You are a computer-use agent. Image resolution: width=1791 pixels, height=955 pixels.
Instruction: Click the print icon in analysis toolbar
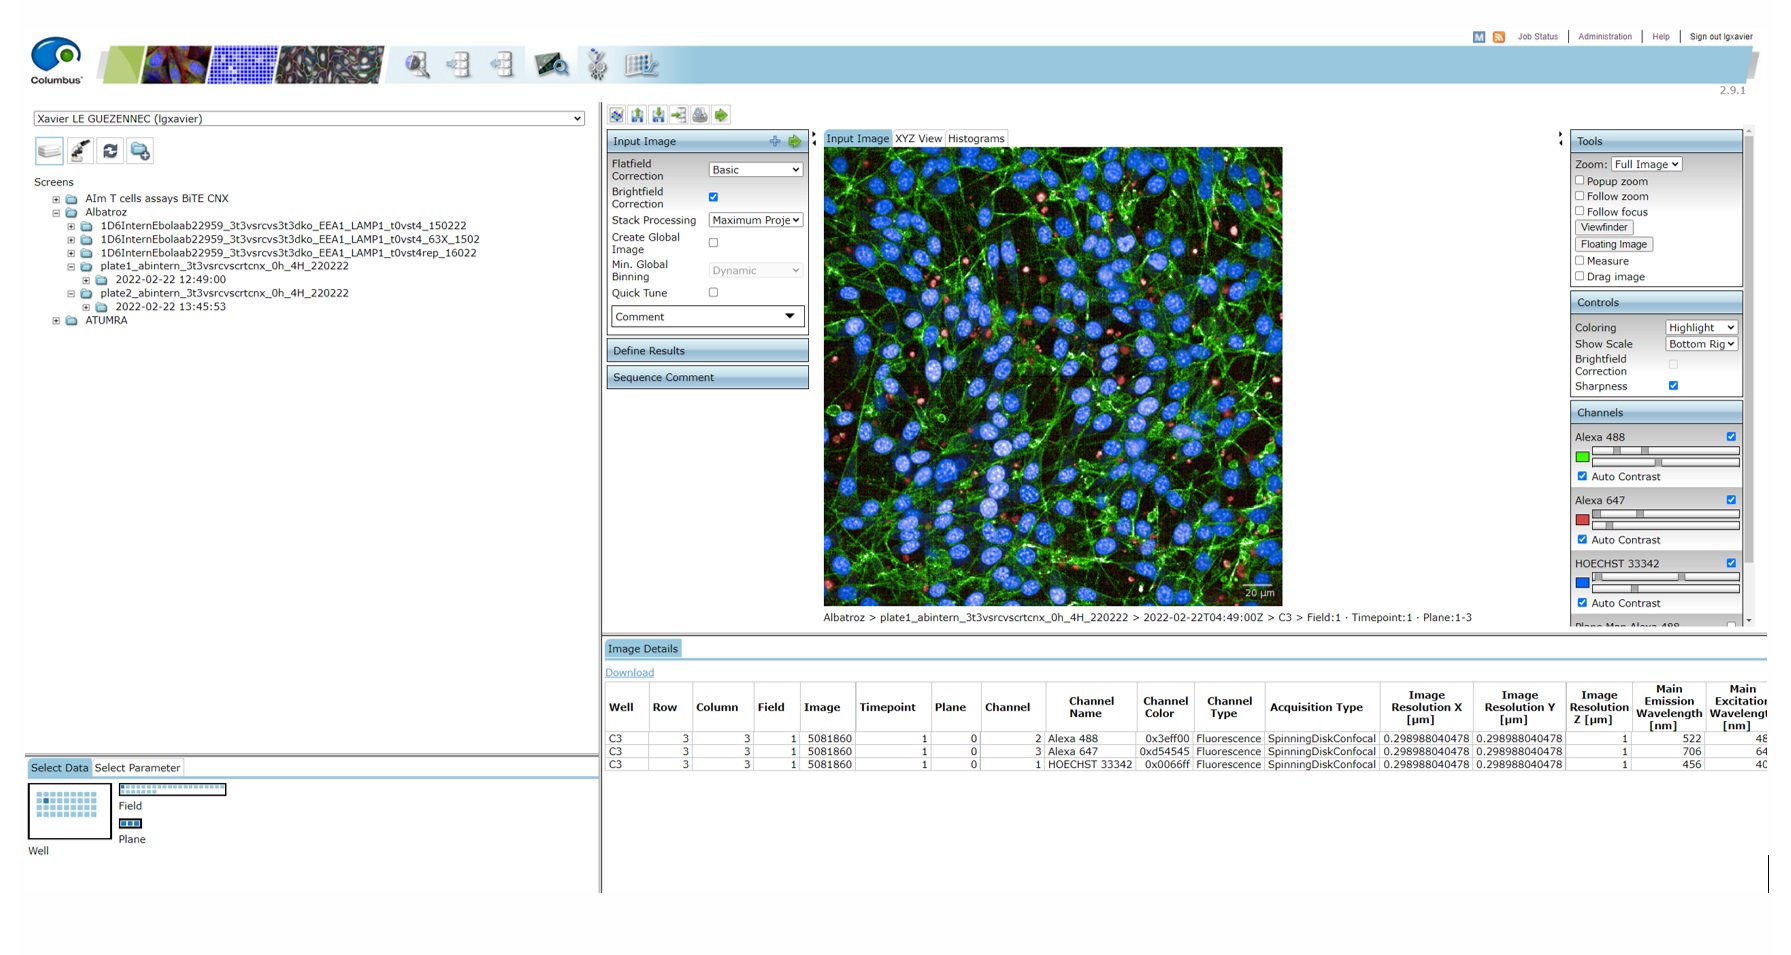click(x=700, y=115)
